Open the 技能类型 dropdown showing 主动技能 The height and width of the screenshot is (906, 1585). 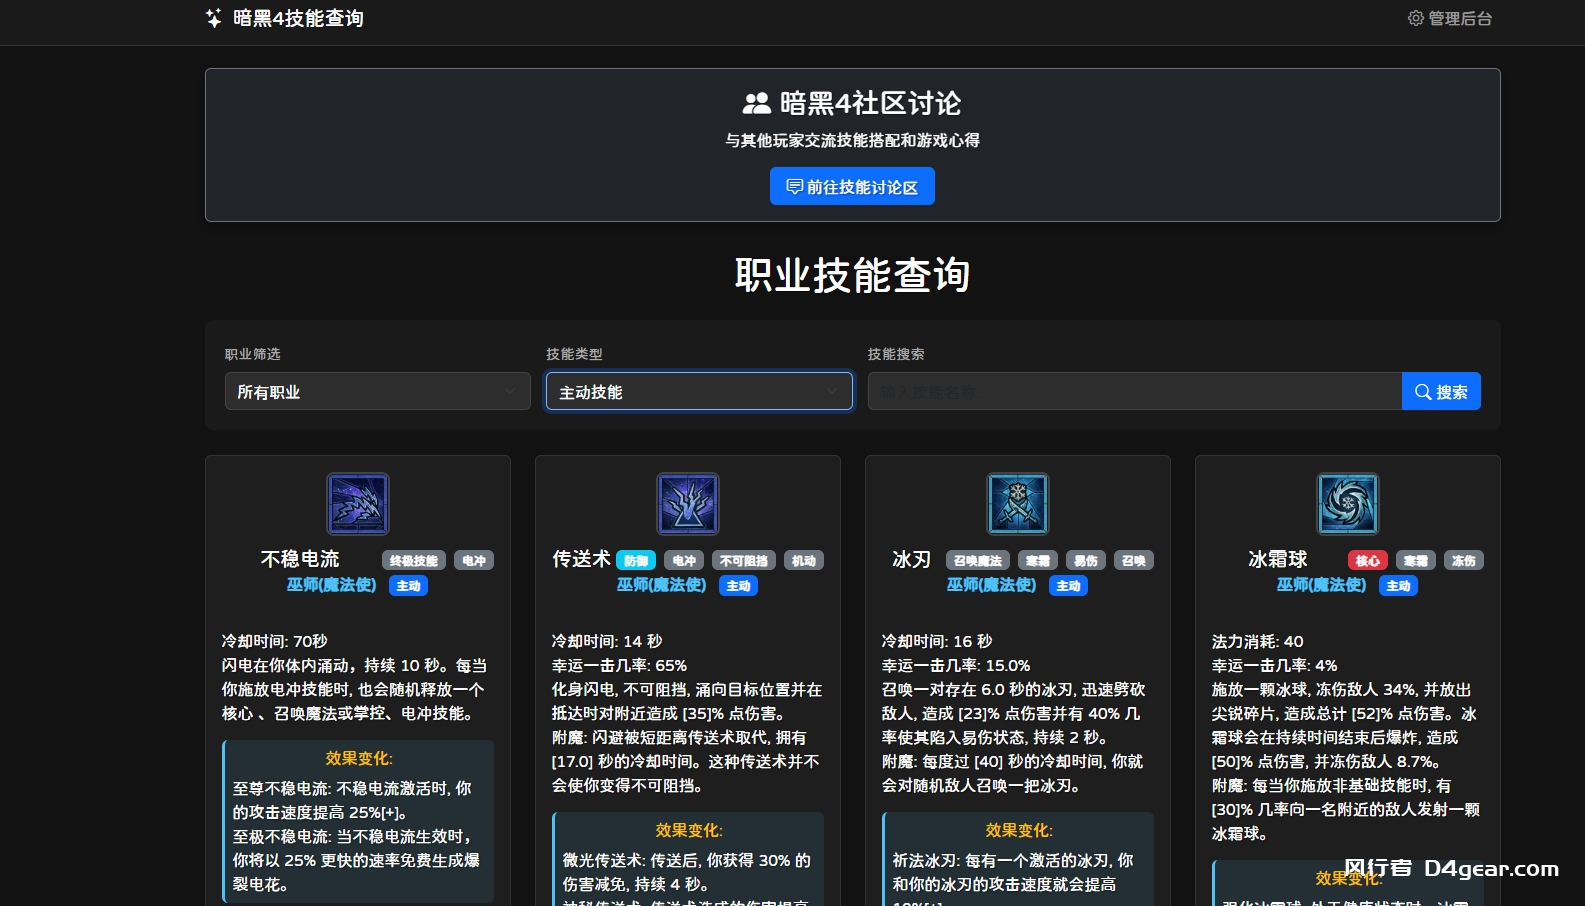click(x=699, y=391)
